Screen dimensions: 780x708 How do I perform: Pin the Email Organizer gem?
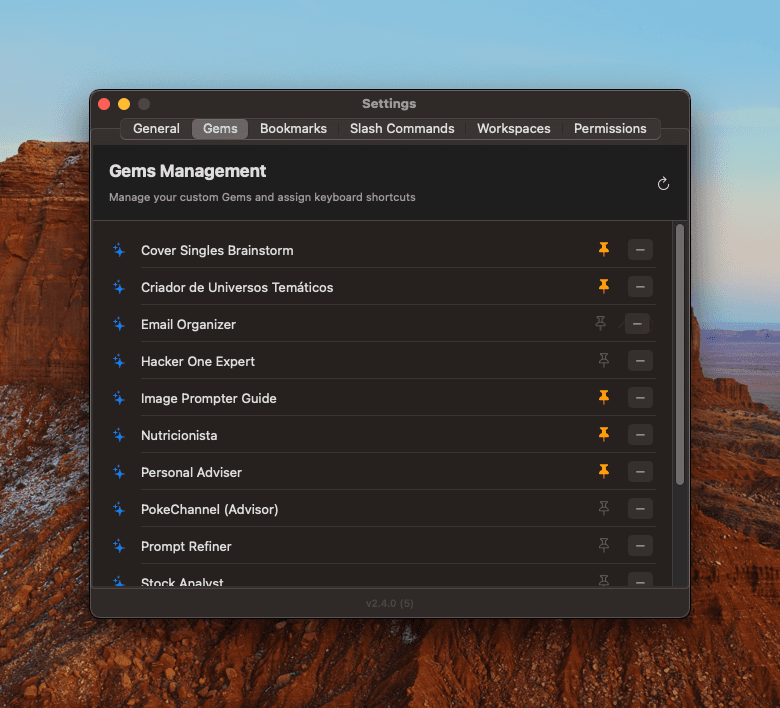click(601, 323)
